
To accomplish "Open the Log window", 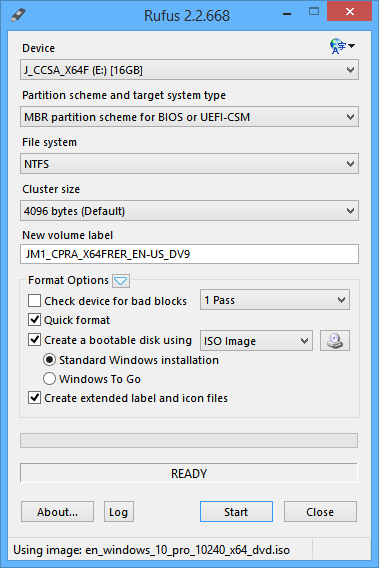I will [119, 512].
